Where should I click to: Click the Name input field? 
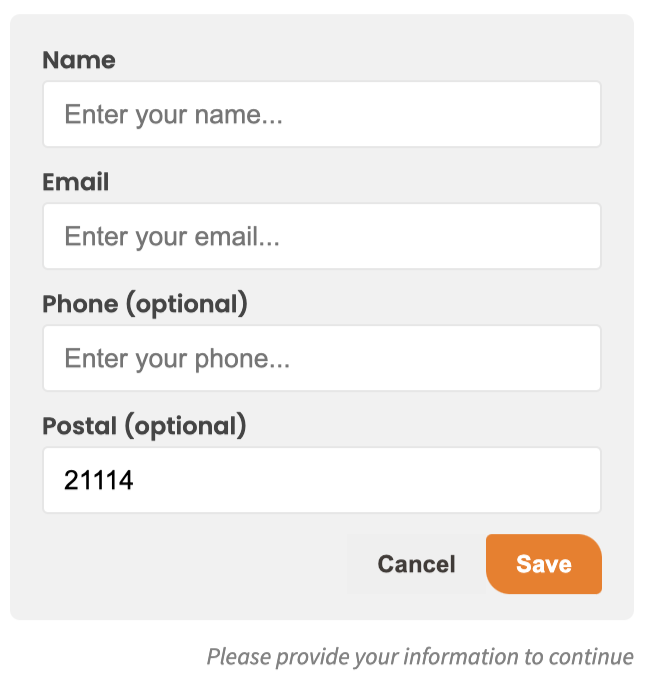[x=321, y=115]
